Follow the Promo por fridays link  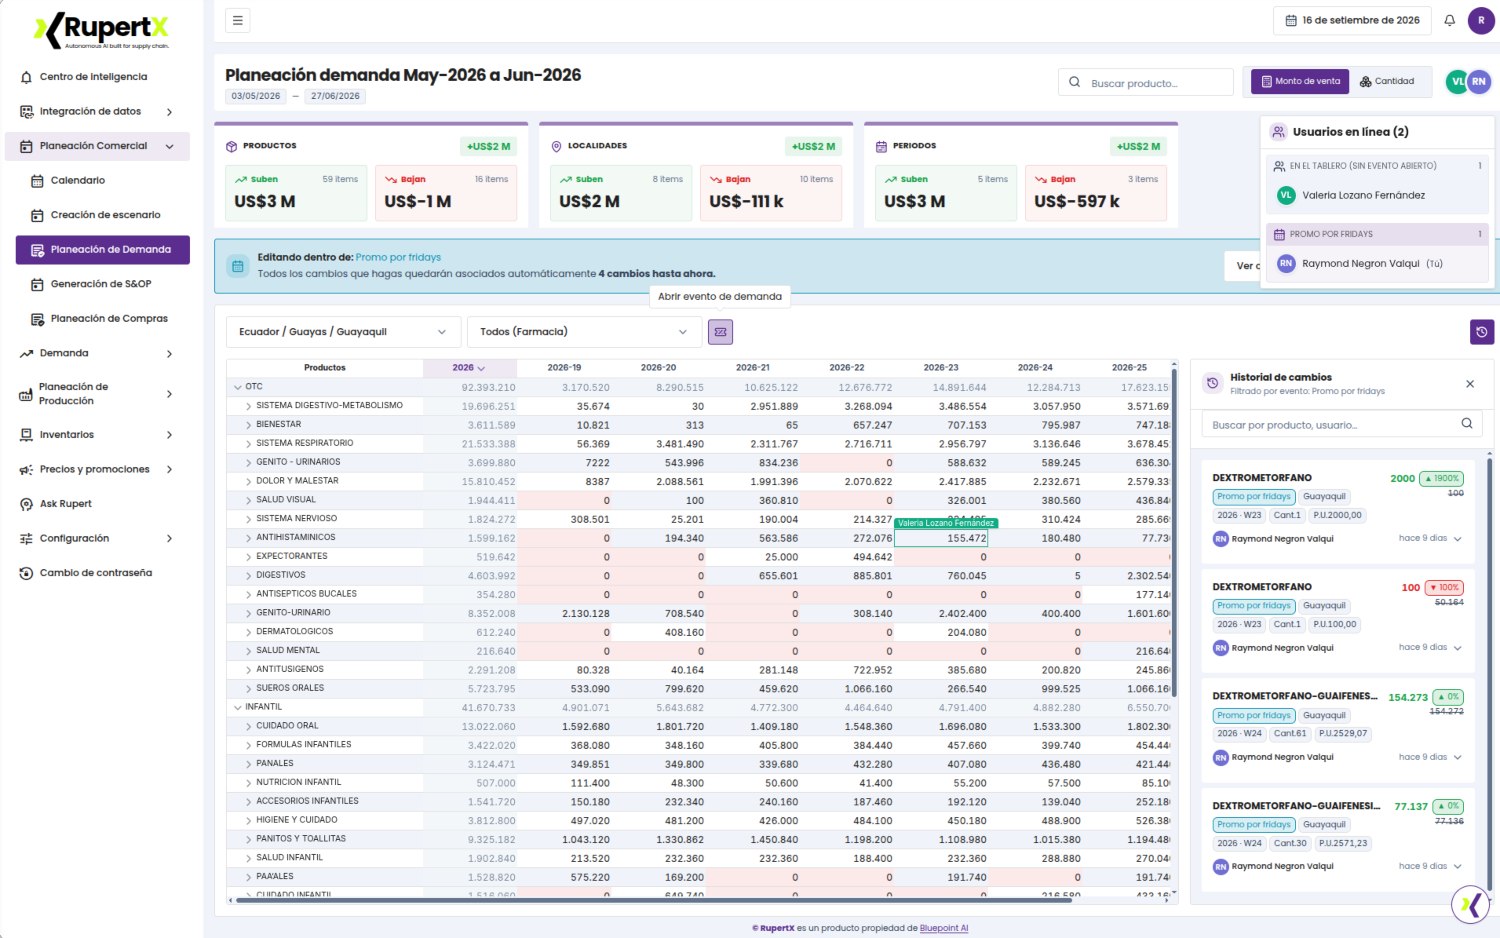point(398,257)
